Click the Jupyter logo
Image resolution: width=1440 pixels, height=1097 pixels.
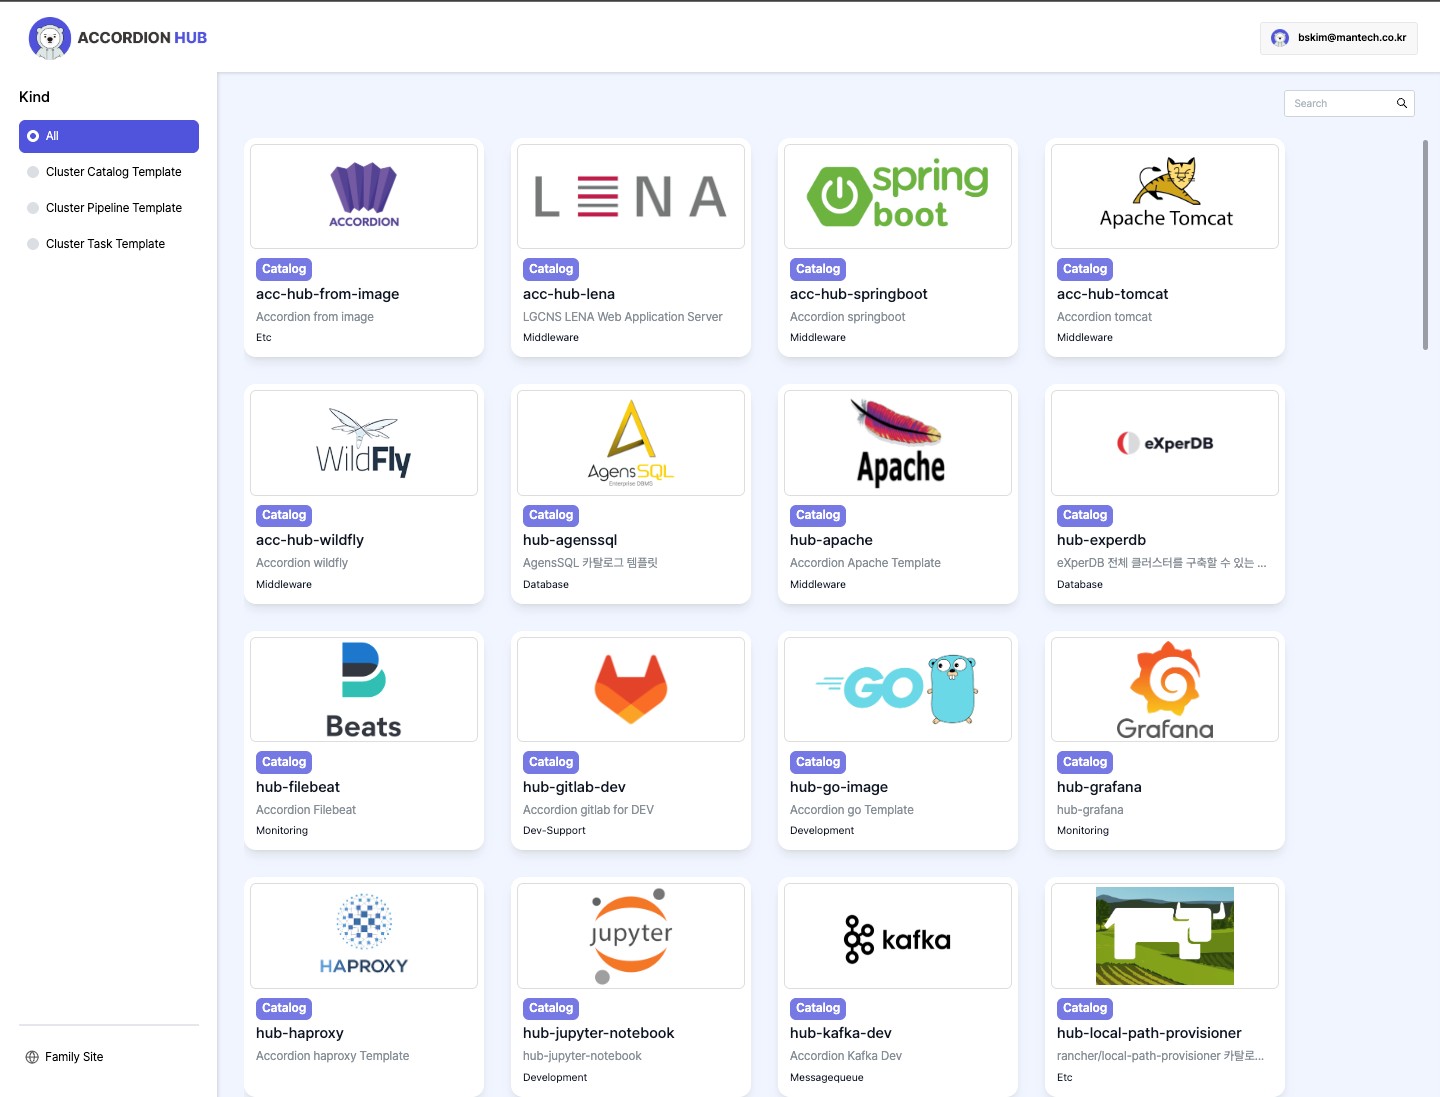pyautogui.click(x=631, y=936)
